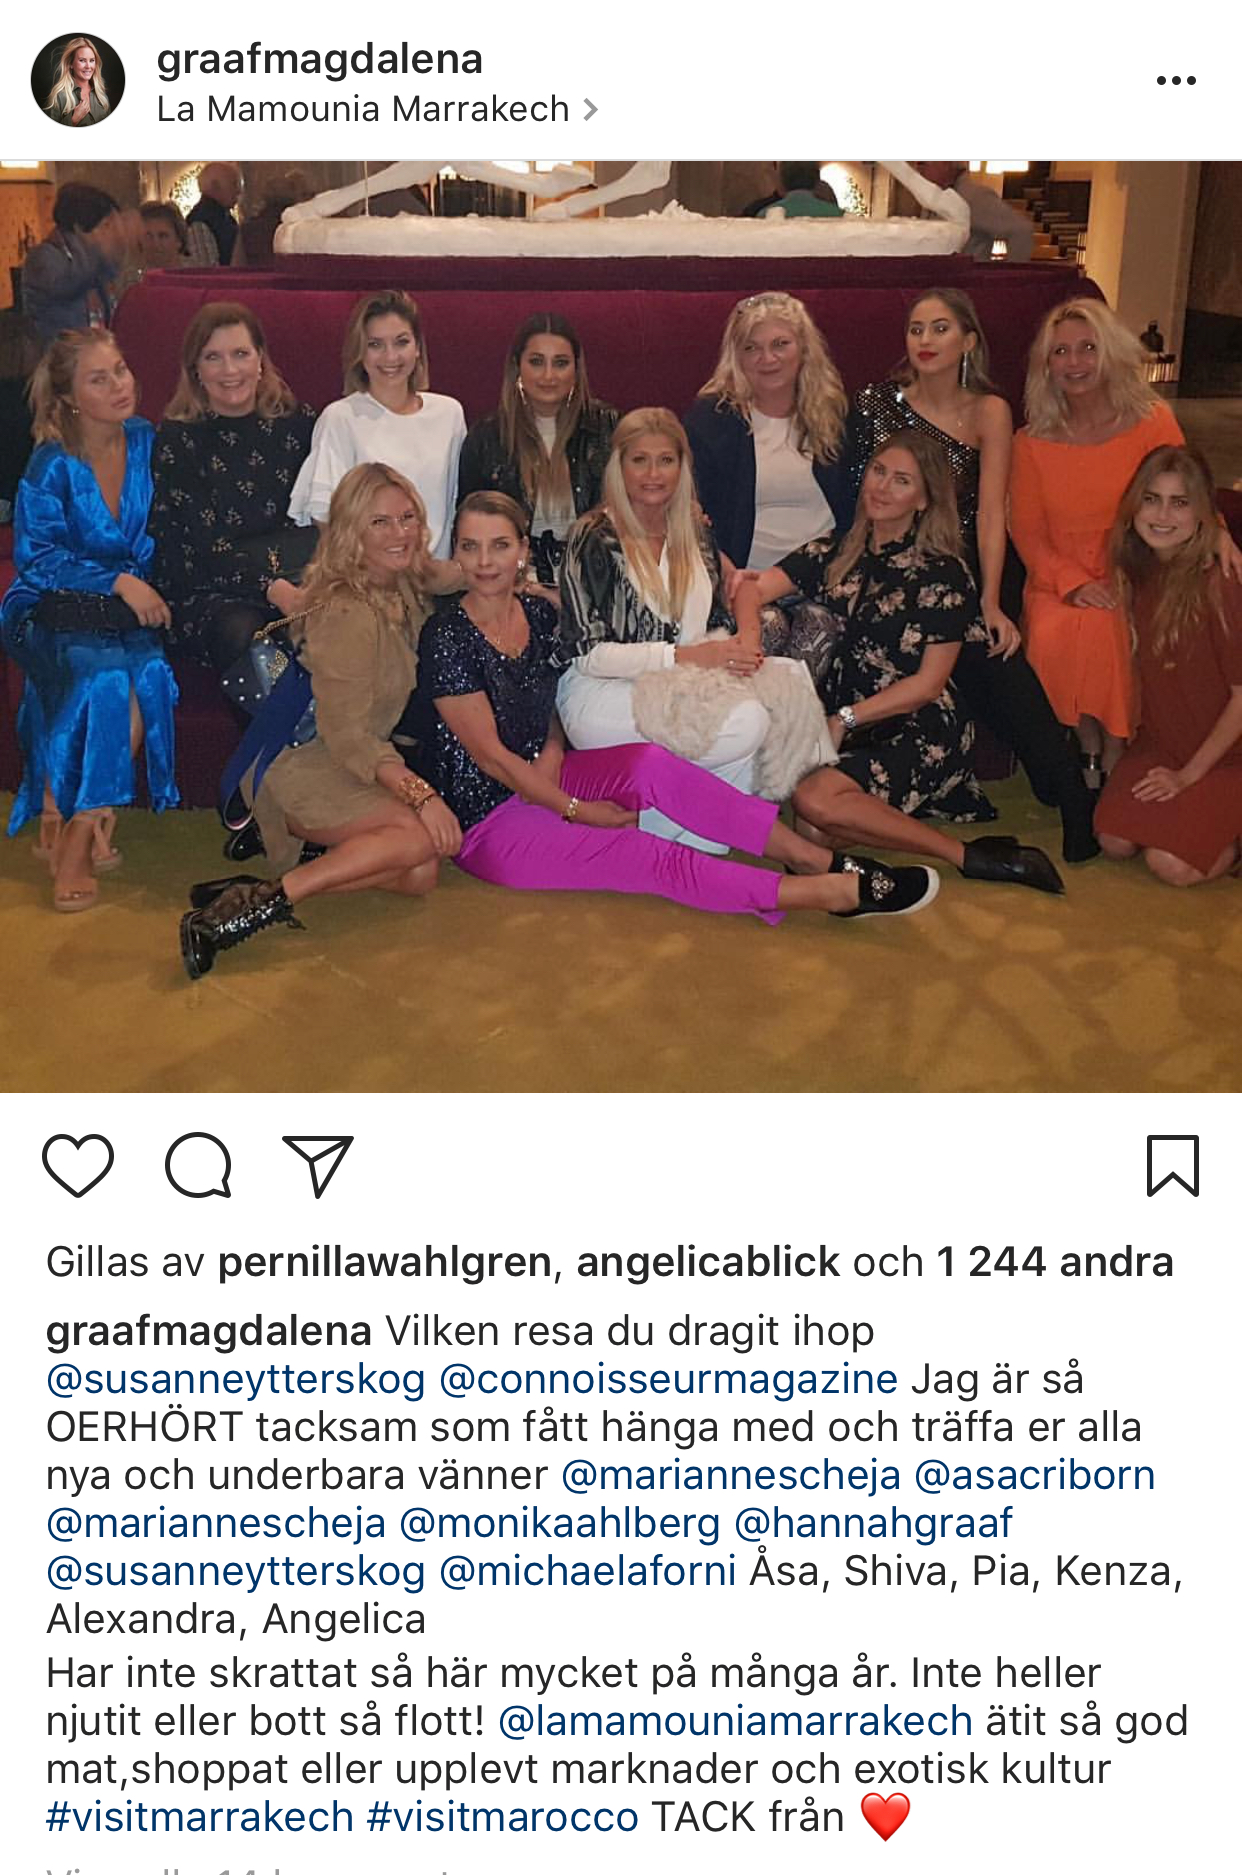Open @monikaahlberg mention
This screenshot has width=1242, height=1875.
point(560,1524)
